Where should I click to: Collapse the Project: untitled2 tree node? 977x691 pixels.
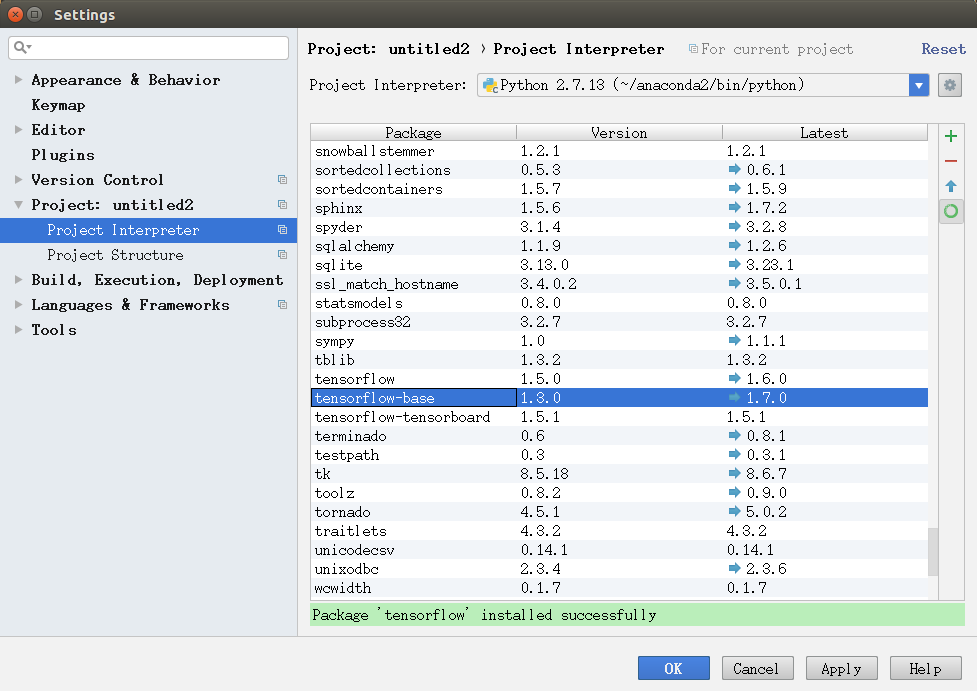[x=18, y=204]
